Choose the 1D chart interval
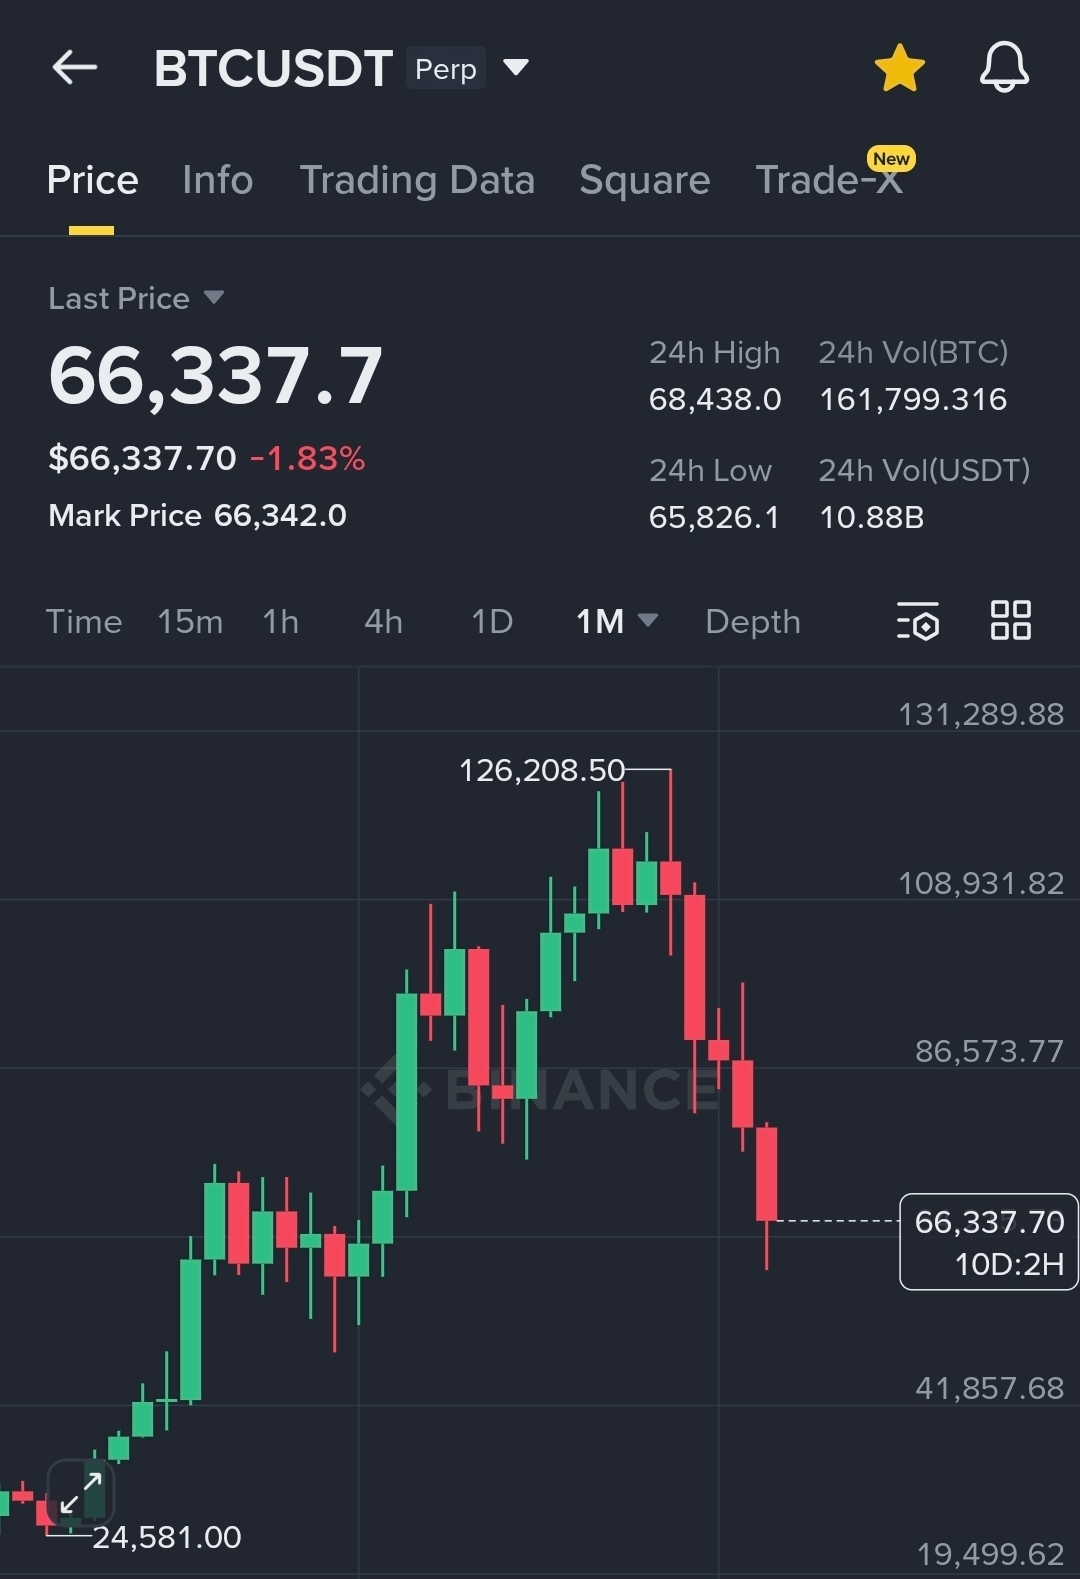The image size is (1080, 1579). [491, 621]
